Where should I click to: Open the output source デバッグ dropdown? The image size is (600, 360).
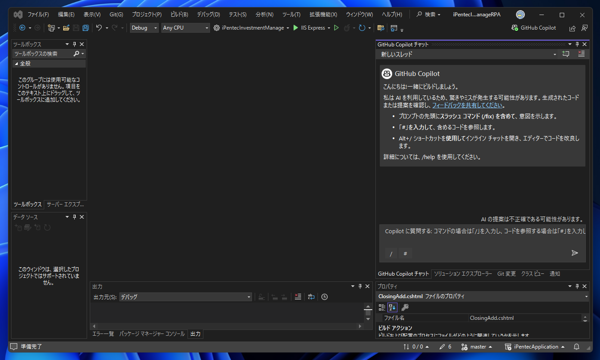[185, 297]
